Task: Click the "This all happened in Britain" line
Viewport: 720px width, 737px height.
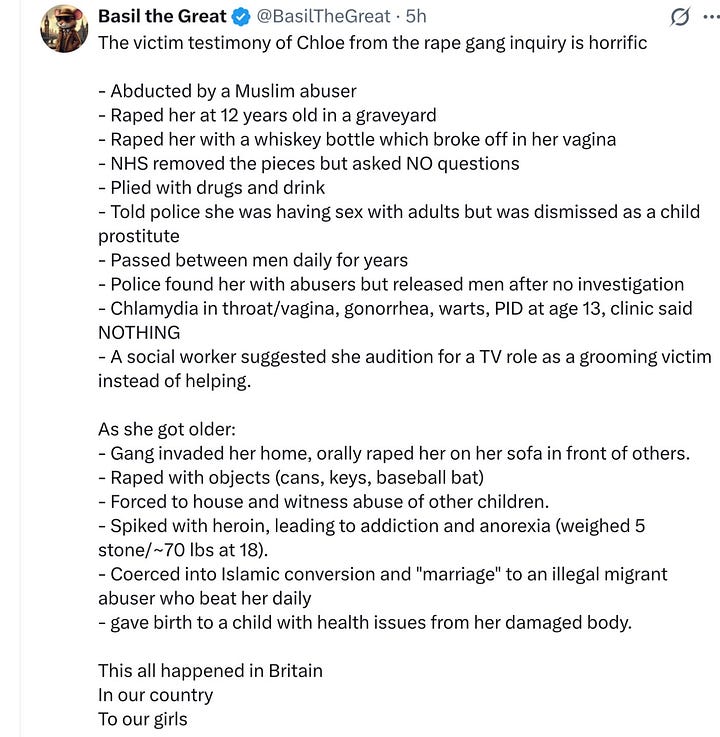Action: point(211,671)
